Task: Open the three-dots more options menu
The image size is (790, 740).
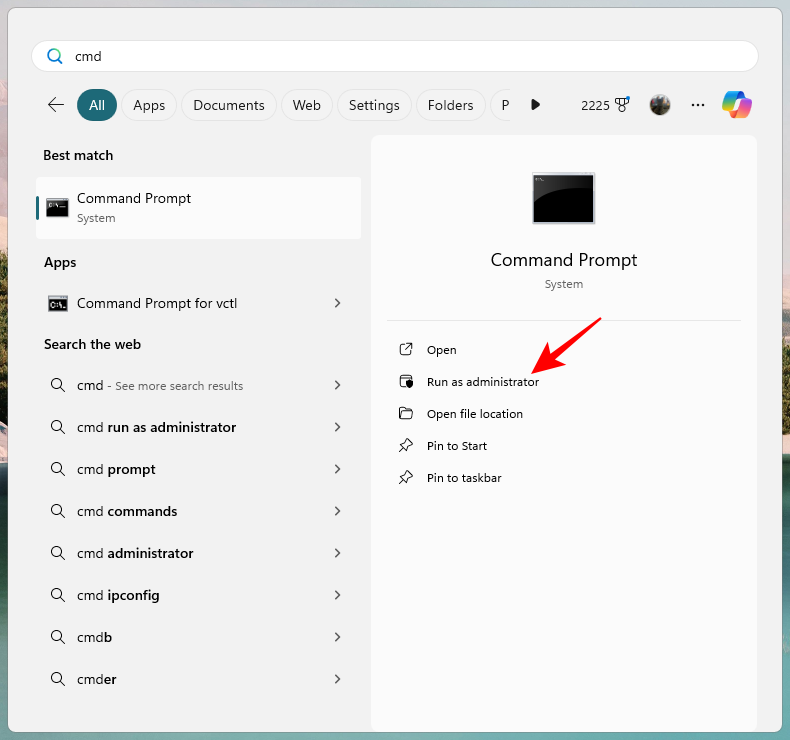Action: tap(698, 105)
